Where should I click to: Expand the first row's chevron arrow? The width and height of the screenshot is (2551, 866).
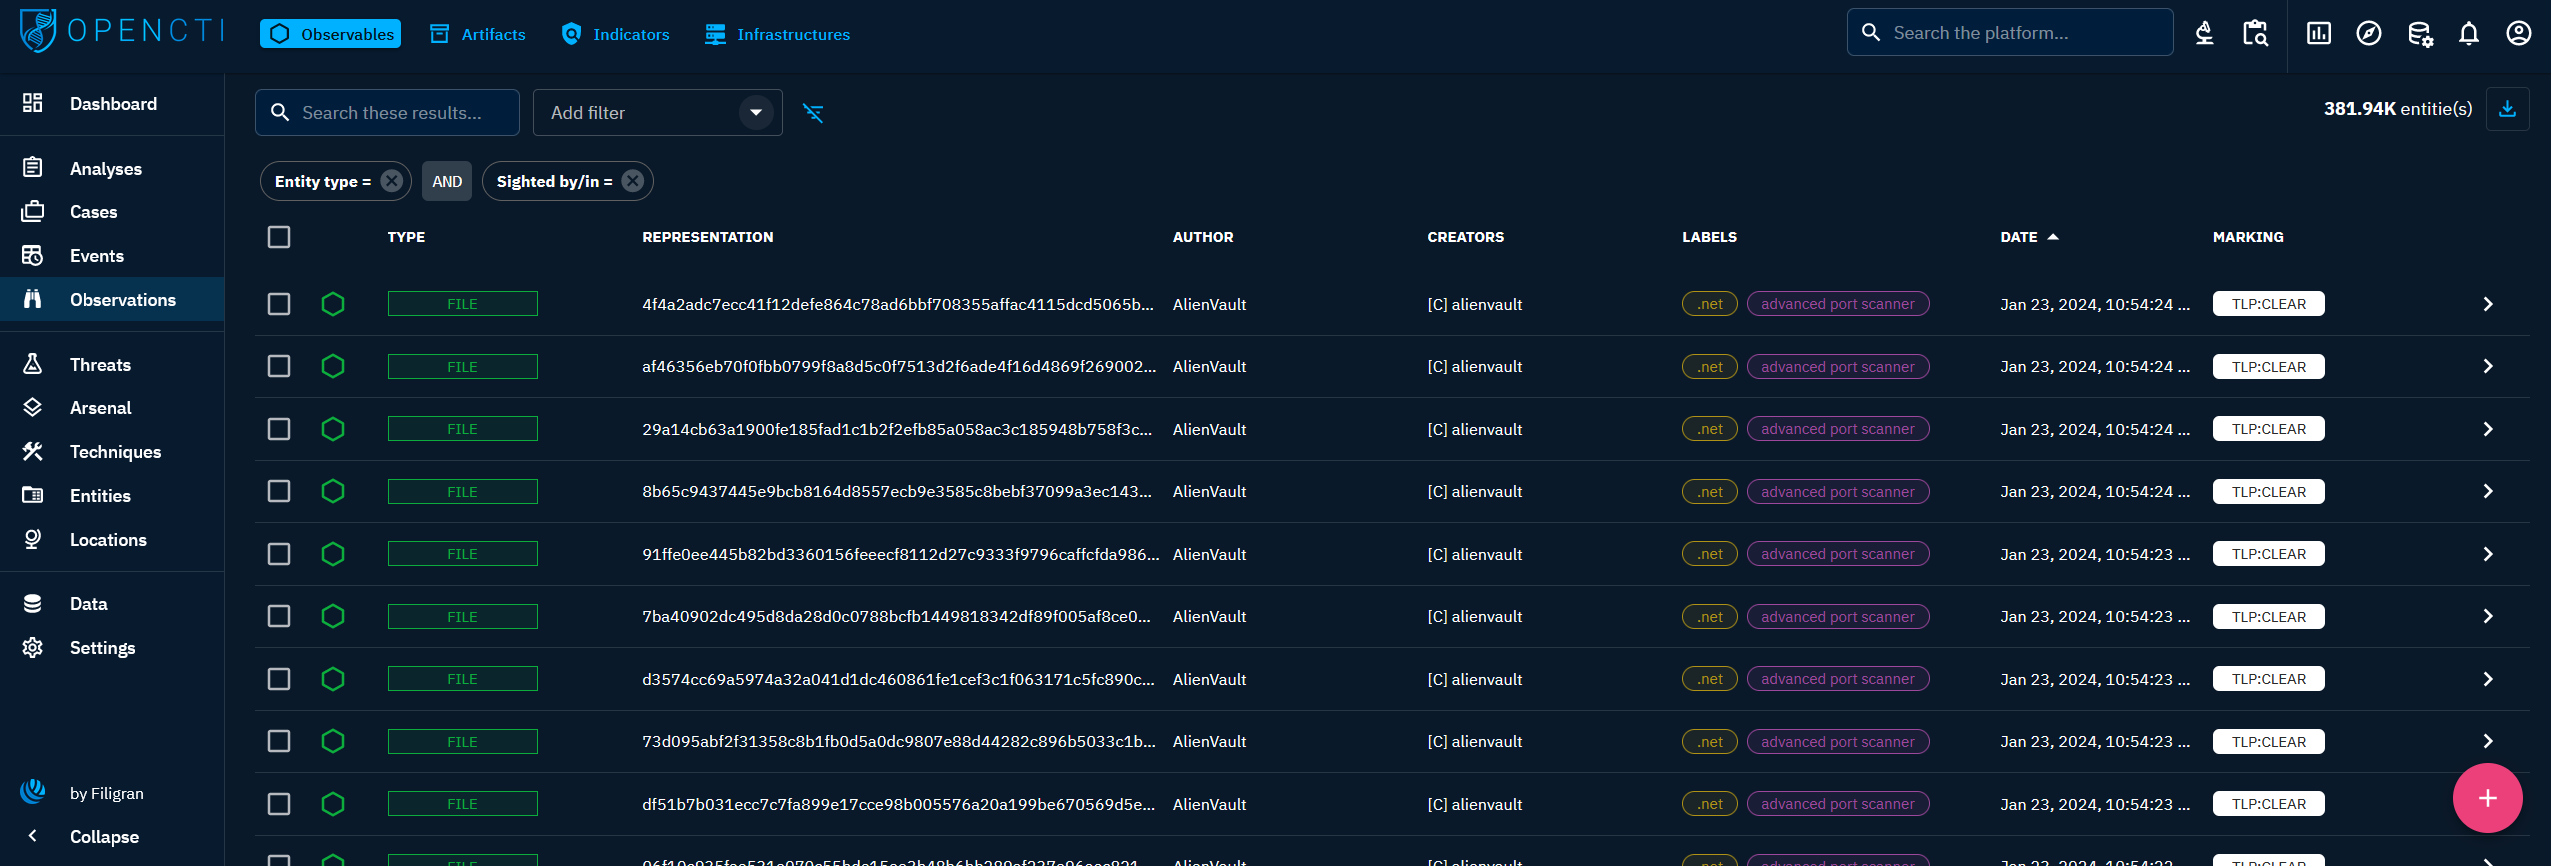pyautogui.click(x=2487, y=304)
